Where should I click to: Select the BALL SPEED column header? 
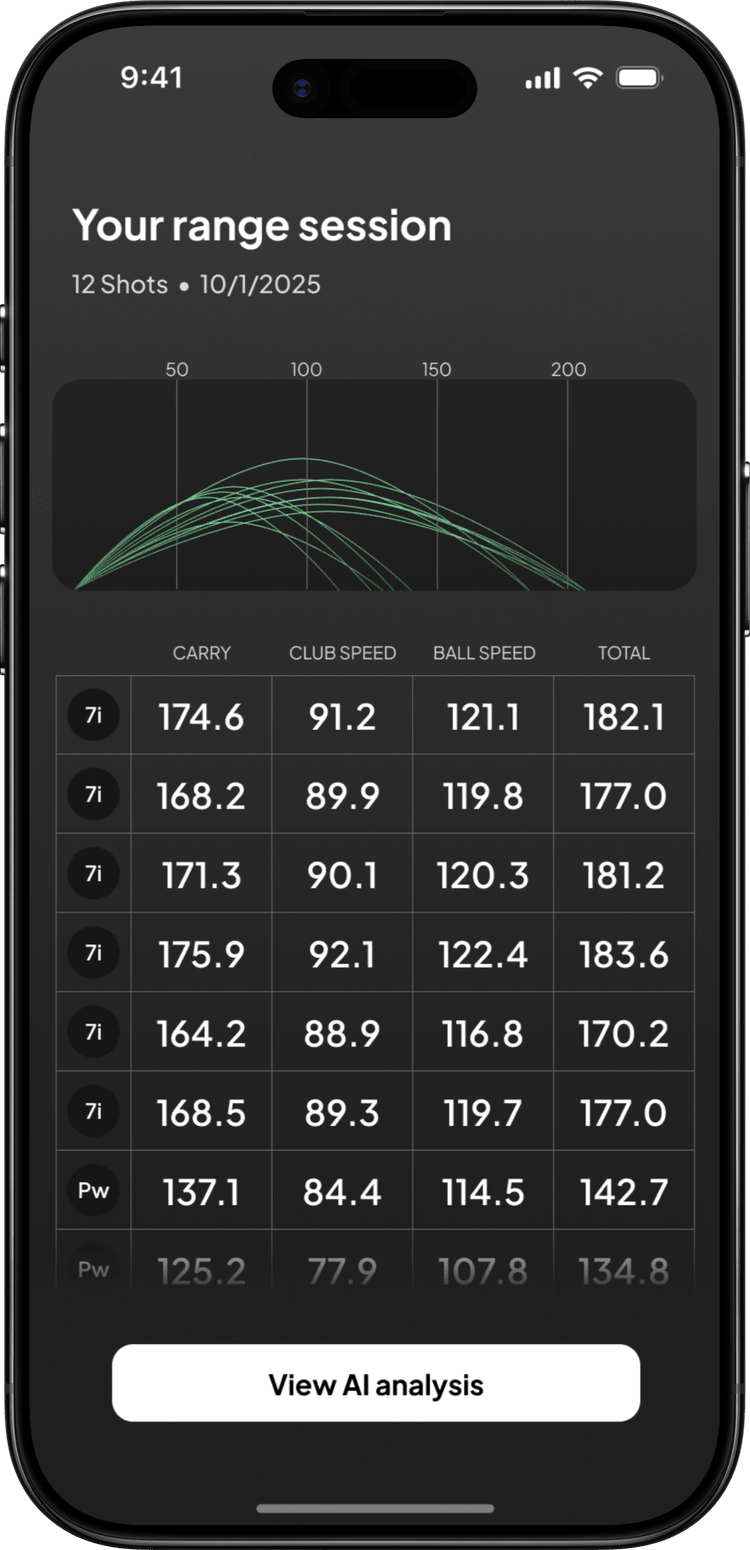click(484, 653)
